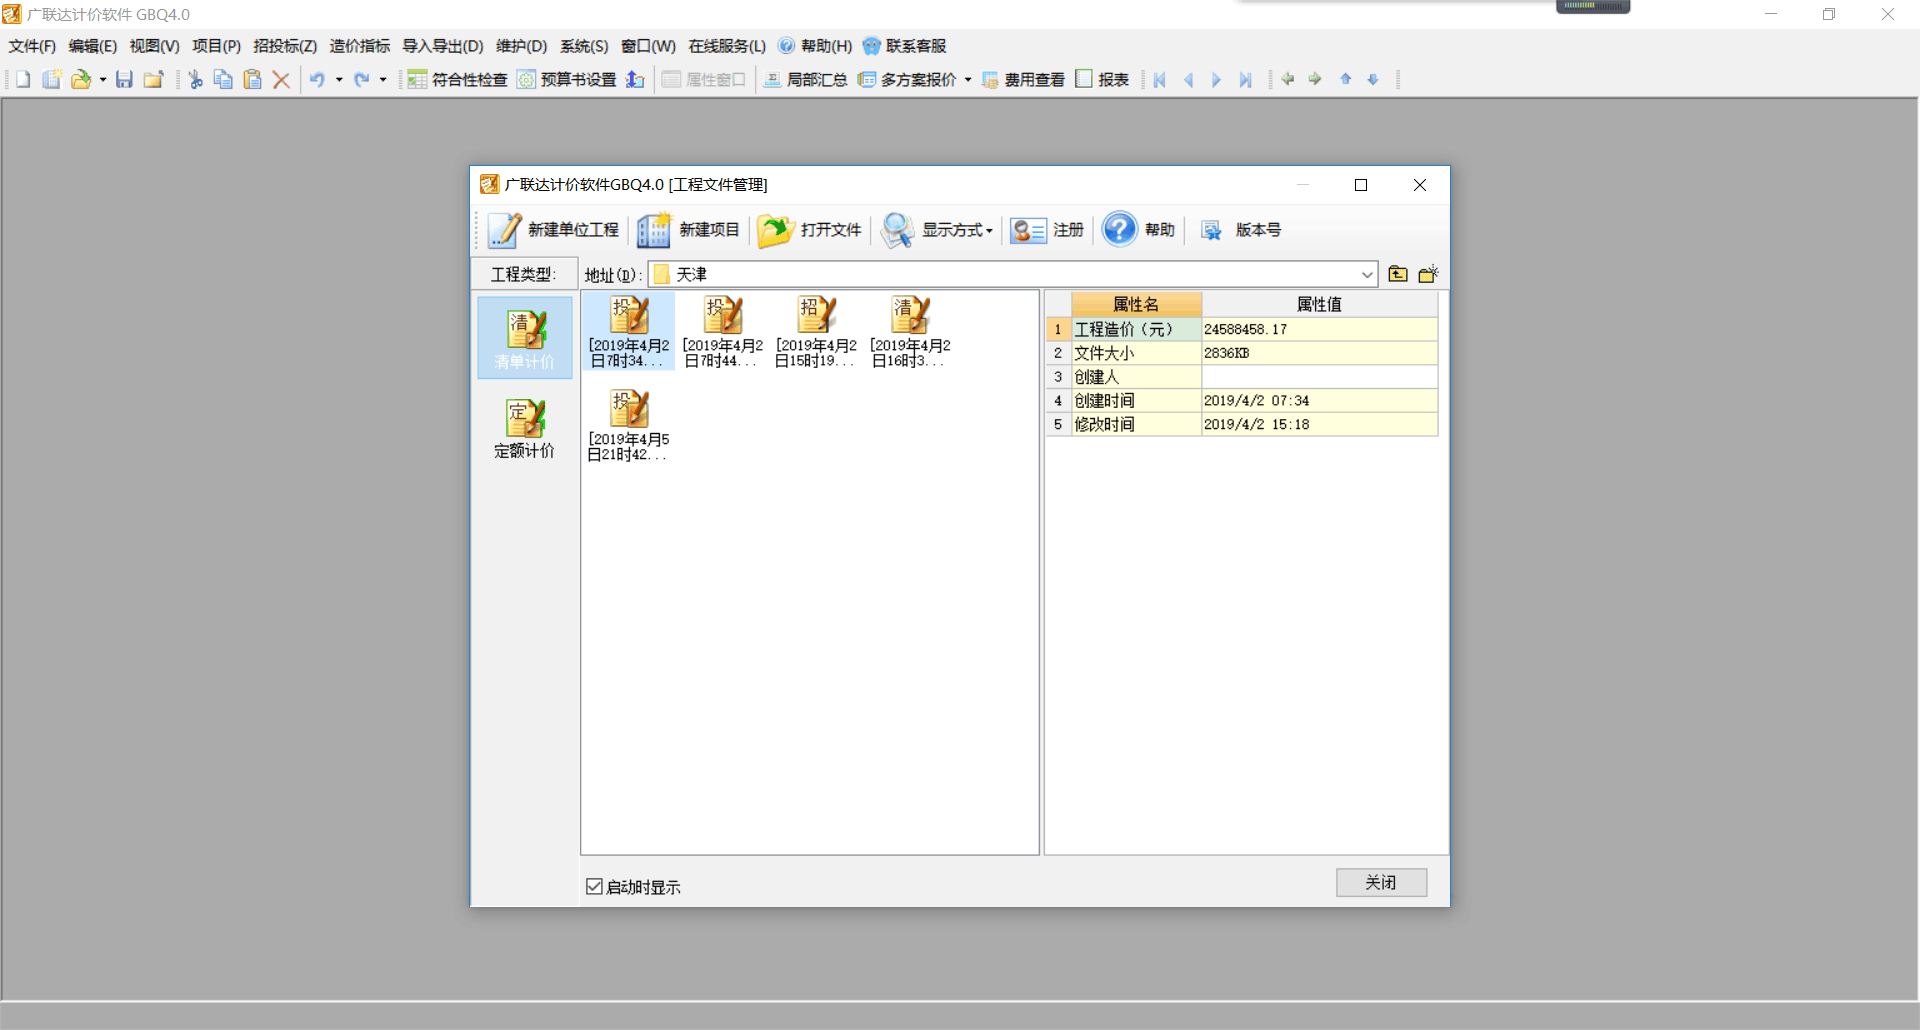Screen dimensions: 1920x1030
Task: Expand the undo history dropdown arrow
Action: point(339,80)
